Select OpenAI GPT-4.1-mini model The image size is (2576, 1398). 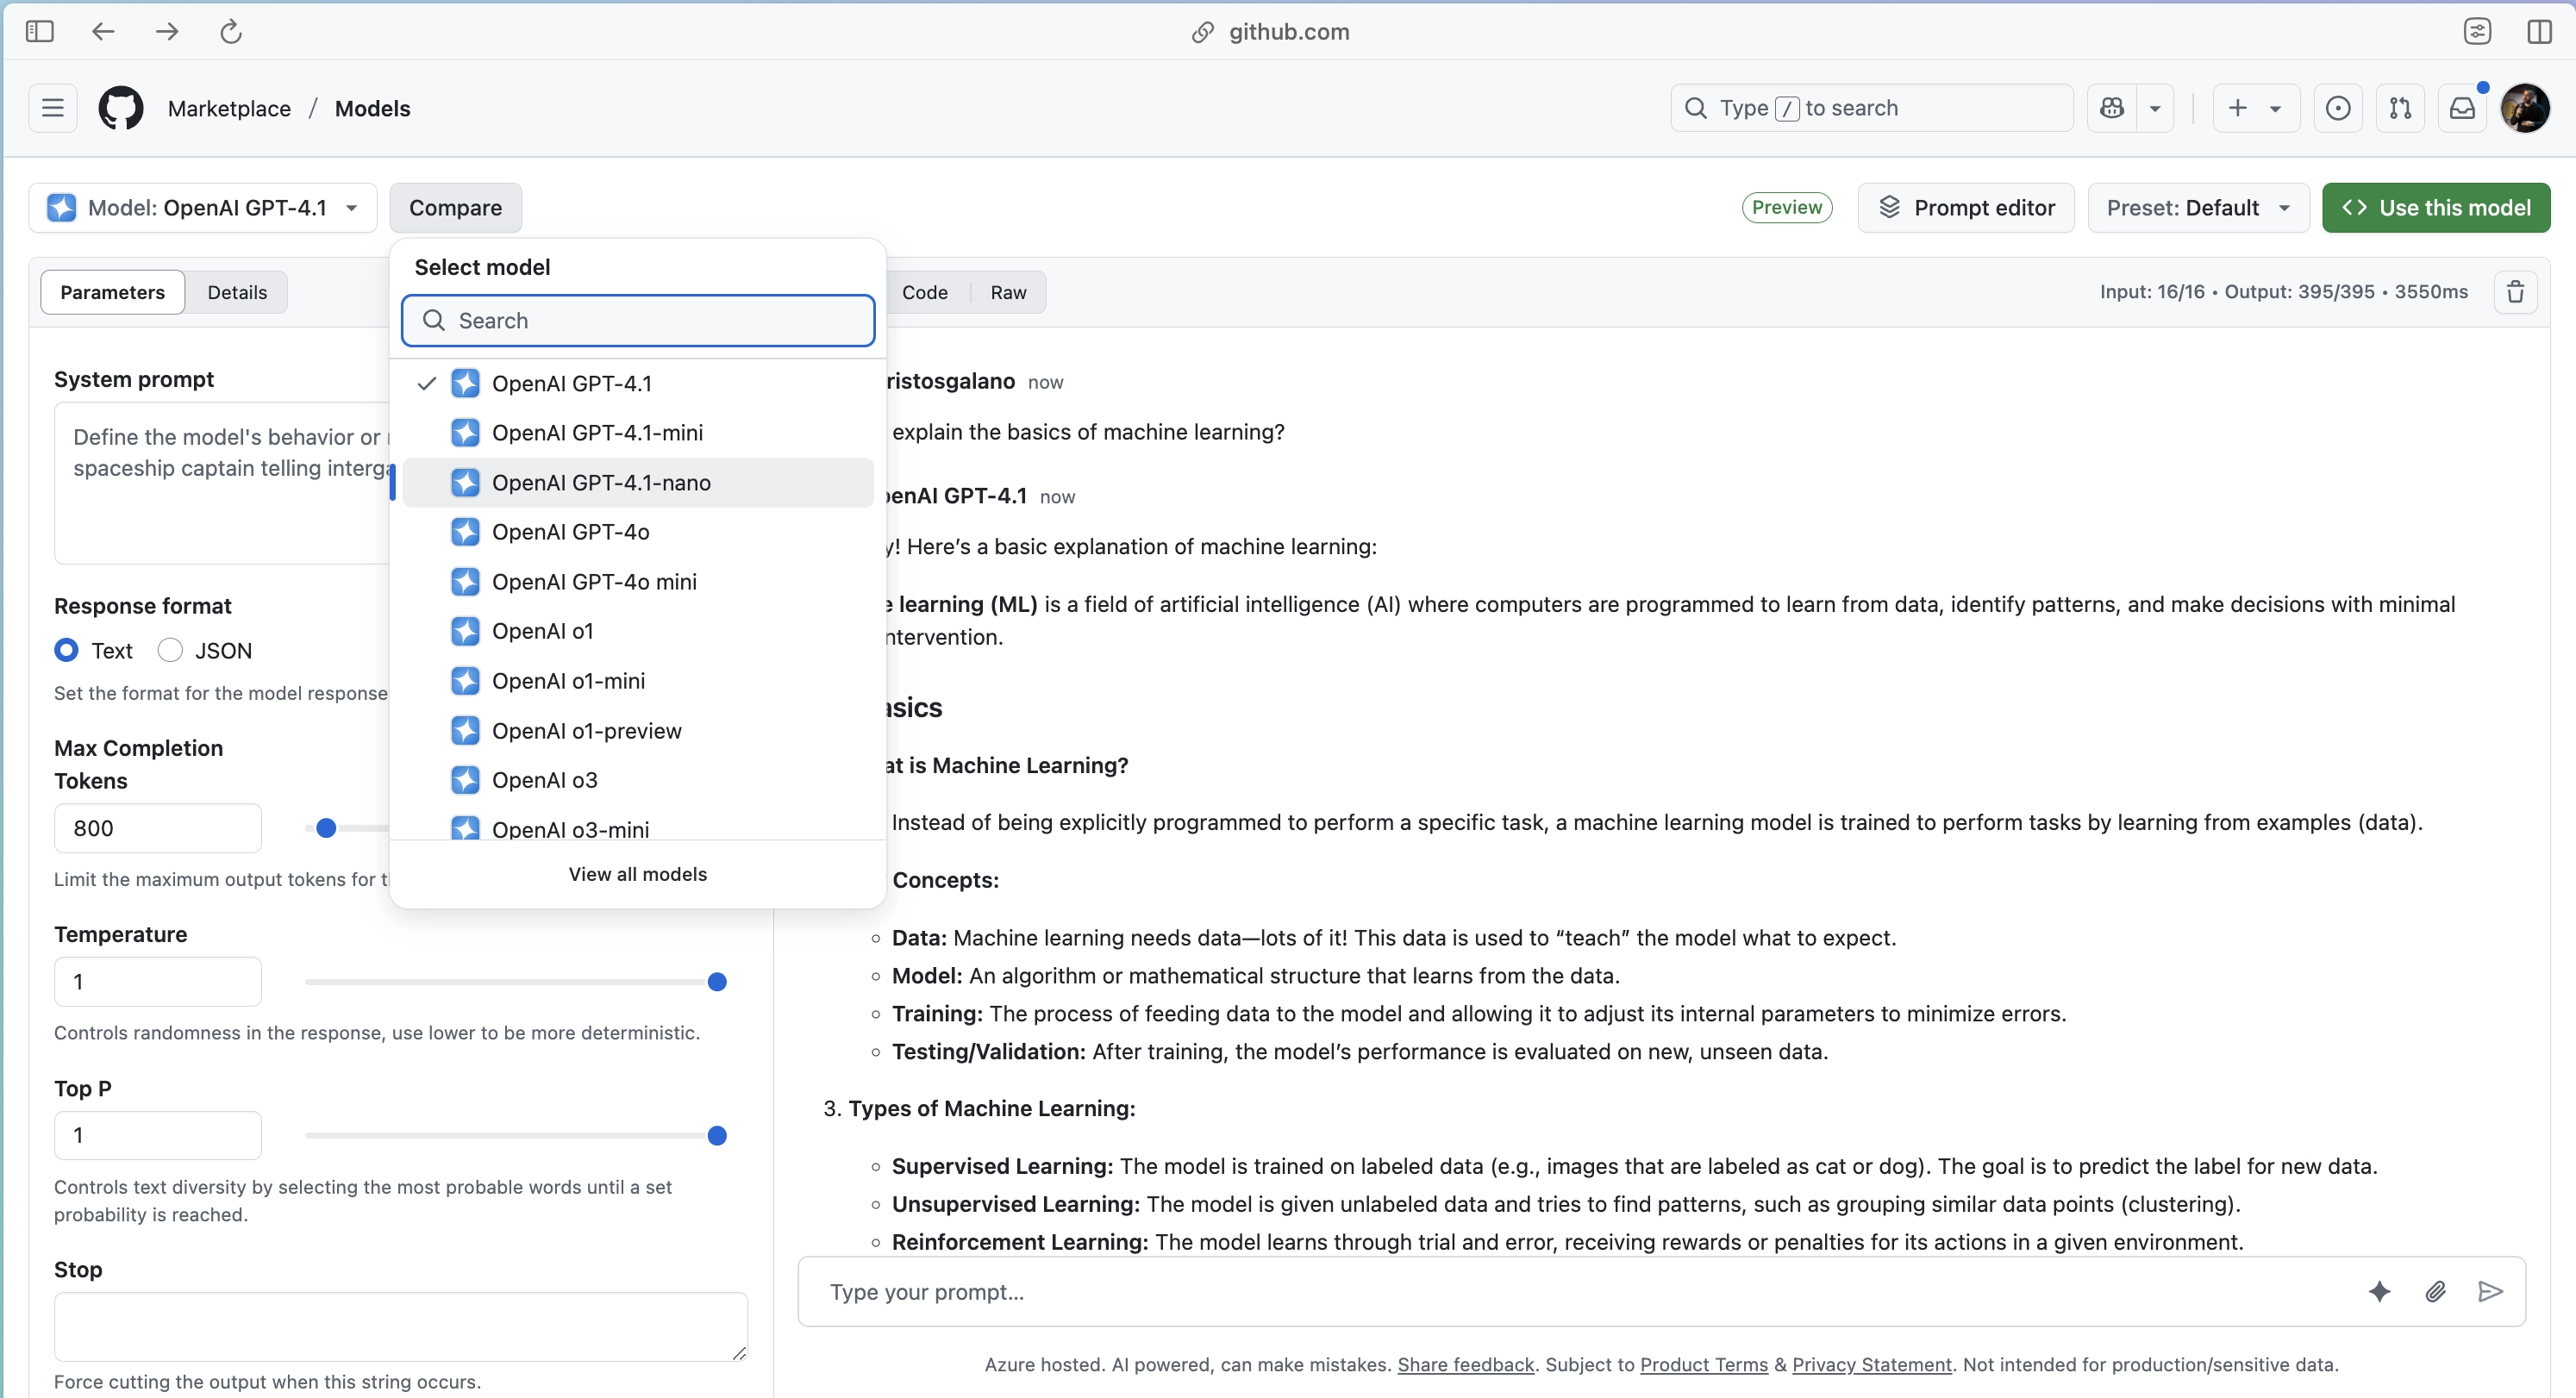(638, 433)
